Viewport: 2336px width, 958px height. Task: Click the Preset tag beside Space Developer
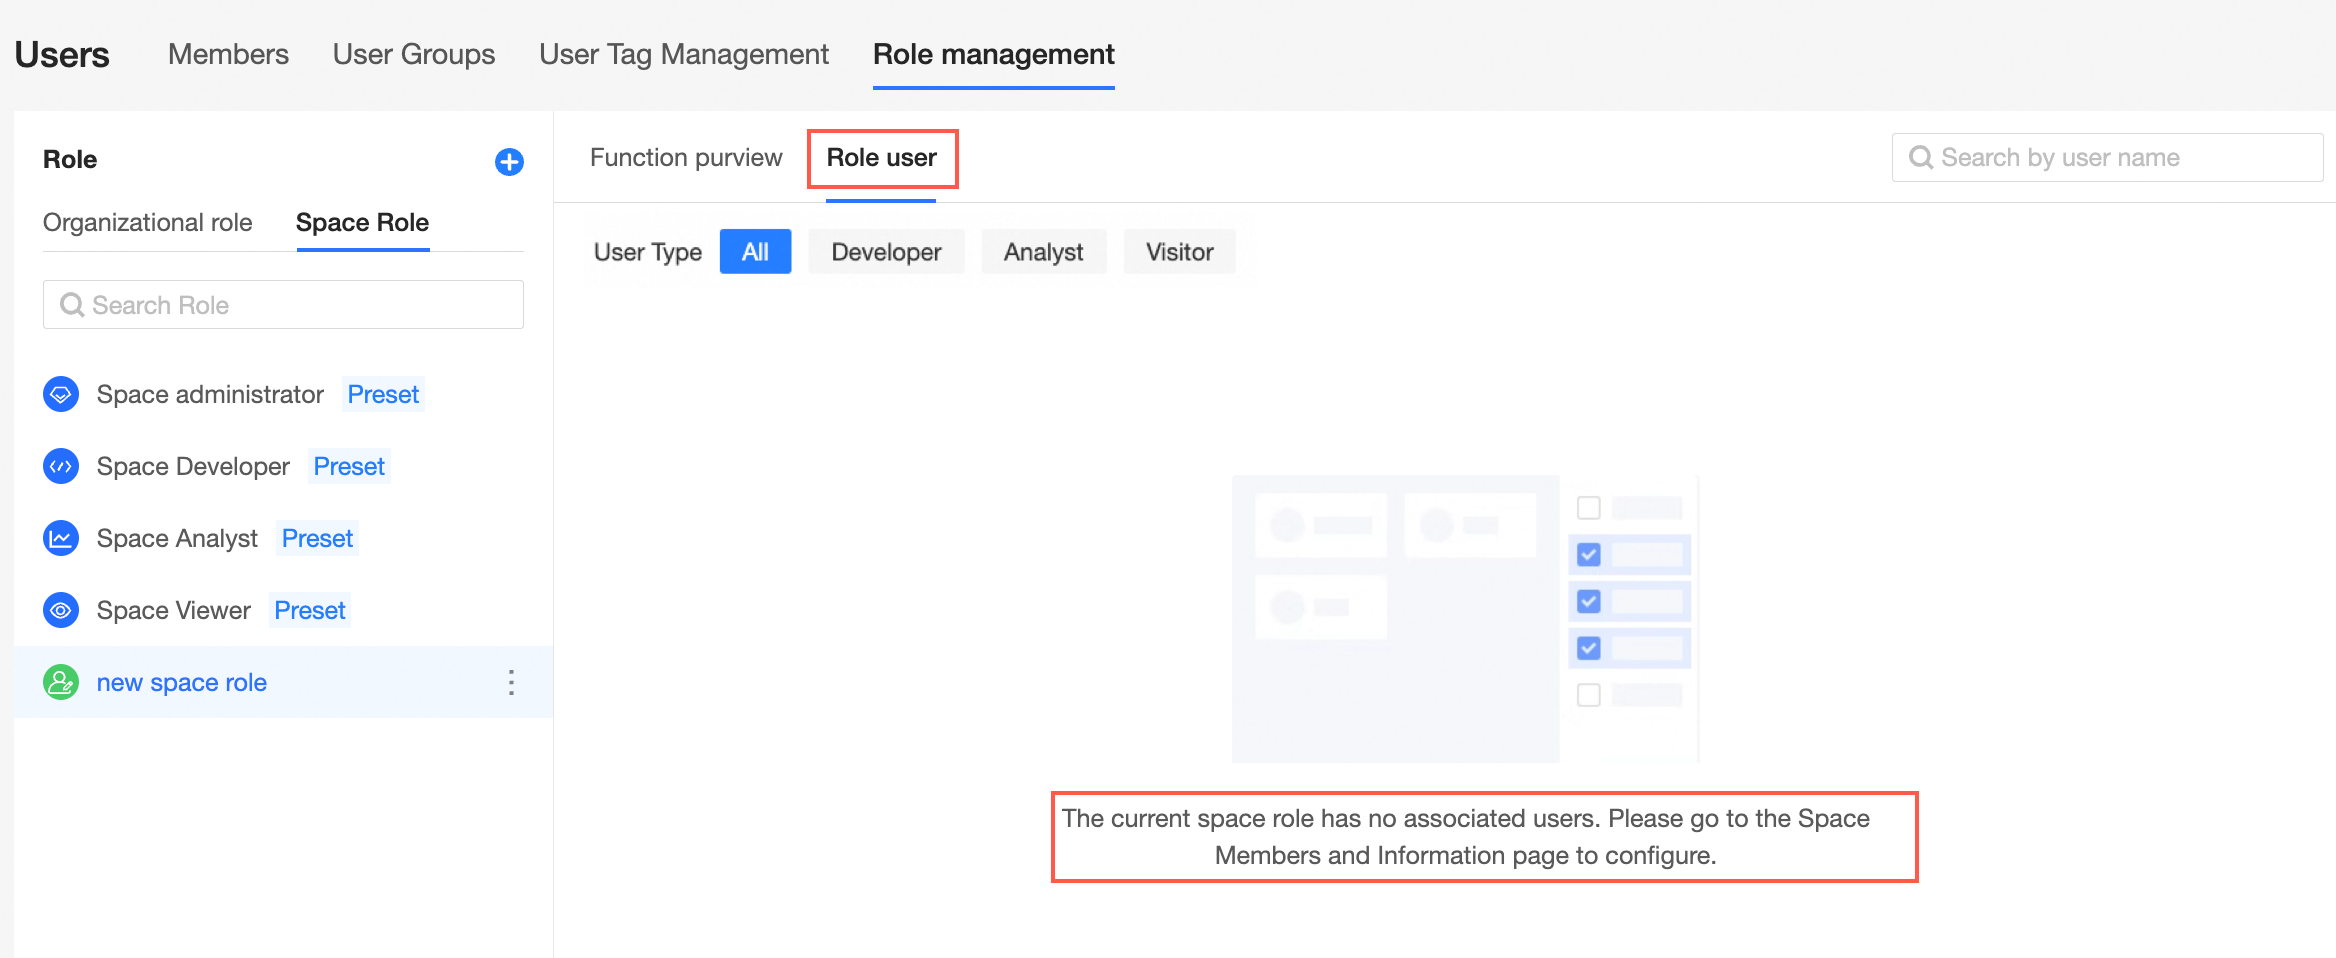pyautogui.click(x=349, y=466)
